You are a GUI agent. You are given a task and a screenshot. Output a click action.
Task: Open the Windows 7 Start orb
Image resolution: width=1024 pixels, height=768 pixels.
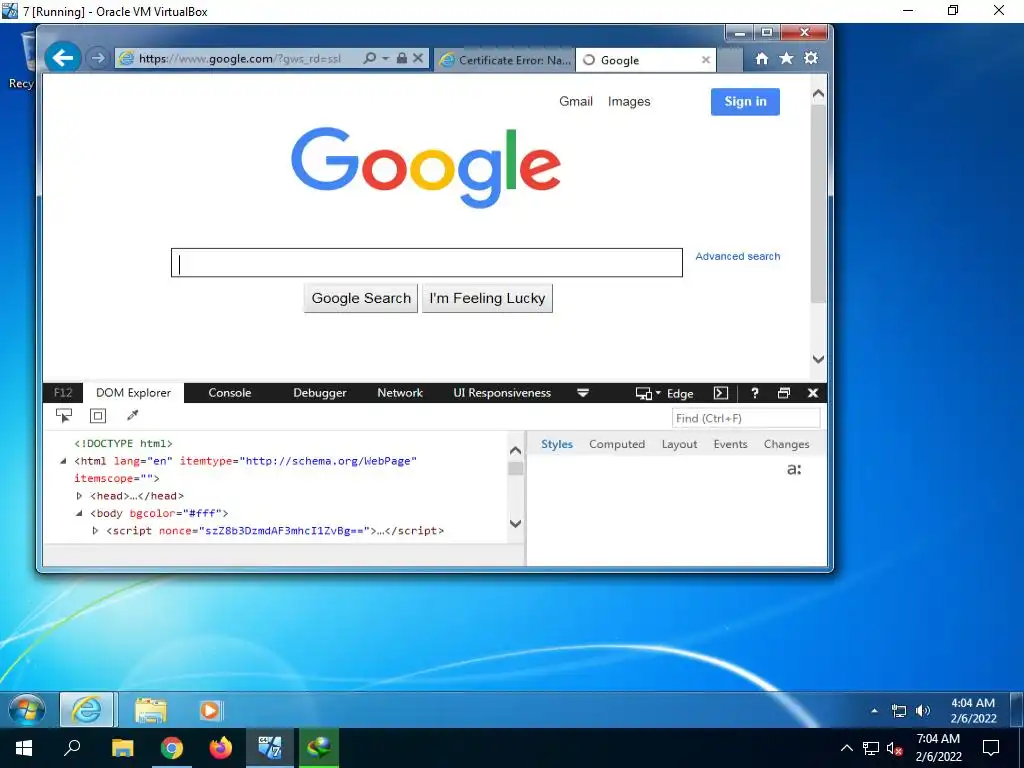point(27,710)
